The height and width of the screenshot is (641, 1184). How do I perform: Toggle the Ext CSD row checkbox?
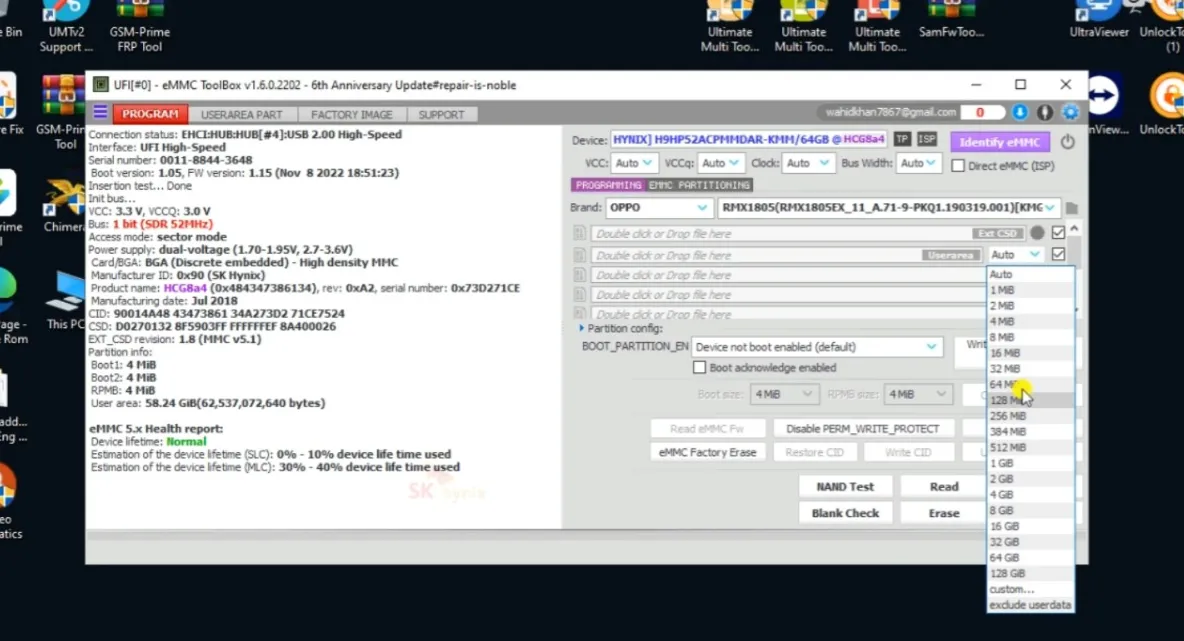[1058, 233]
